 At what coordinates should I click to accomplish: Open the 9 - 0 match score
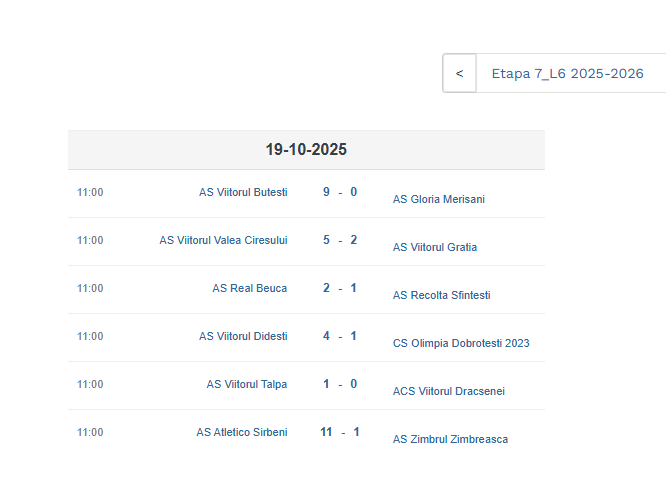(340, 192)
